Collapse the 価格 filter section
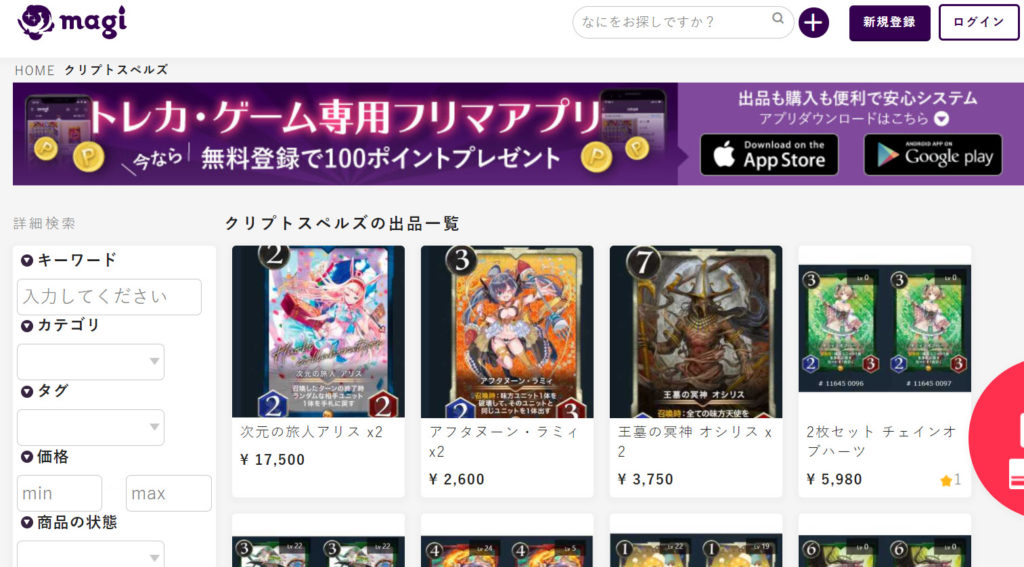Image resolution: width=1024 pixels, height=567 pixels. click(x=27, y=457)
